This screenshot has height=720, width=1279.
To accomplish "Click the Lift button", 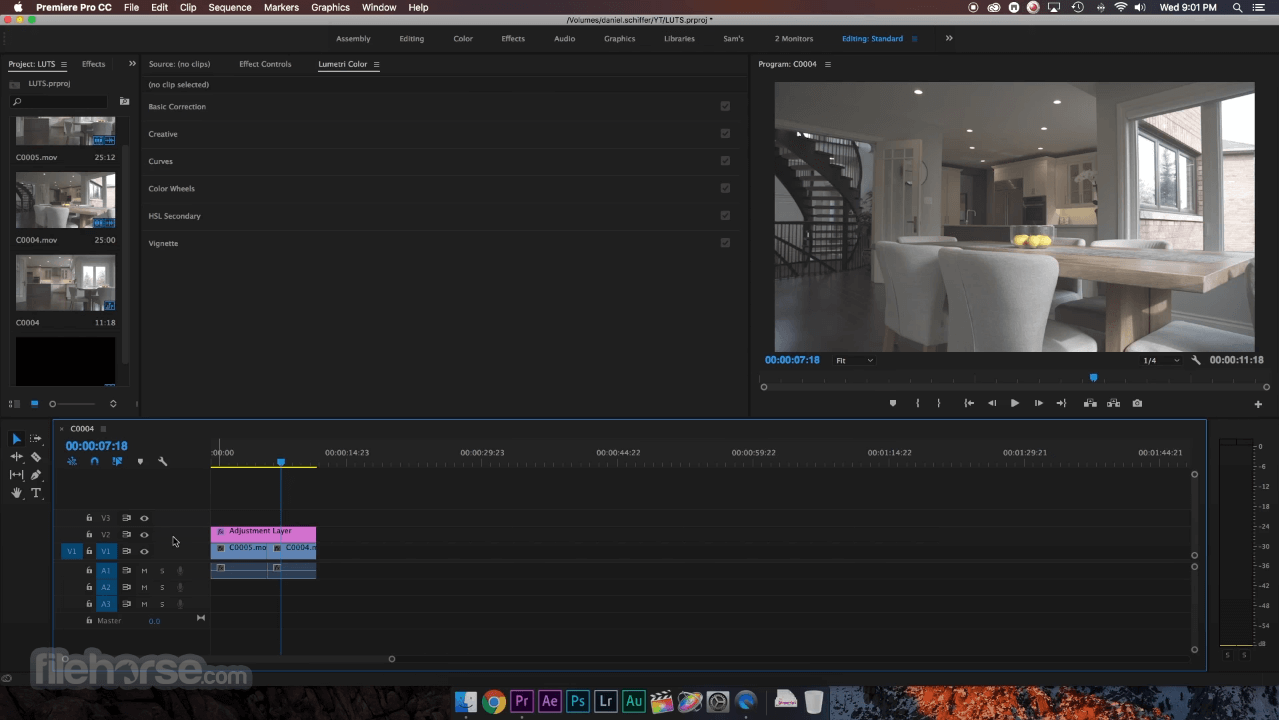I will (x=1090, y=403).
